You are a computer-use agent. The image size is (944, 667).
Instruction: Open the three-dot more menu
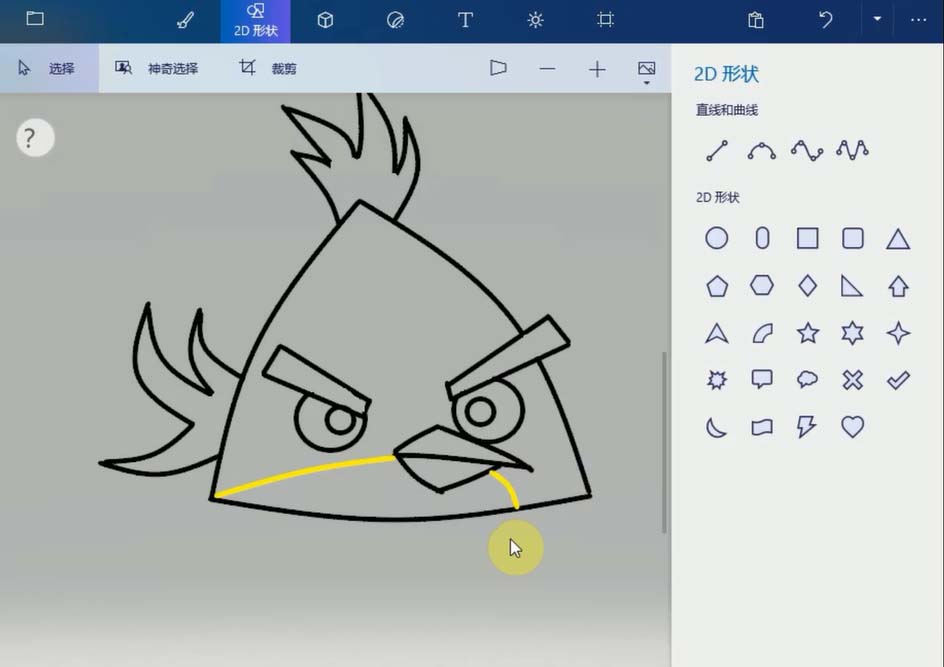tap(918, 20)
